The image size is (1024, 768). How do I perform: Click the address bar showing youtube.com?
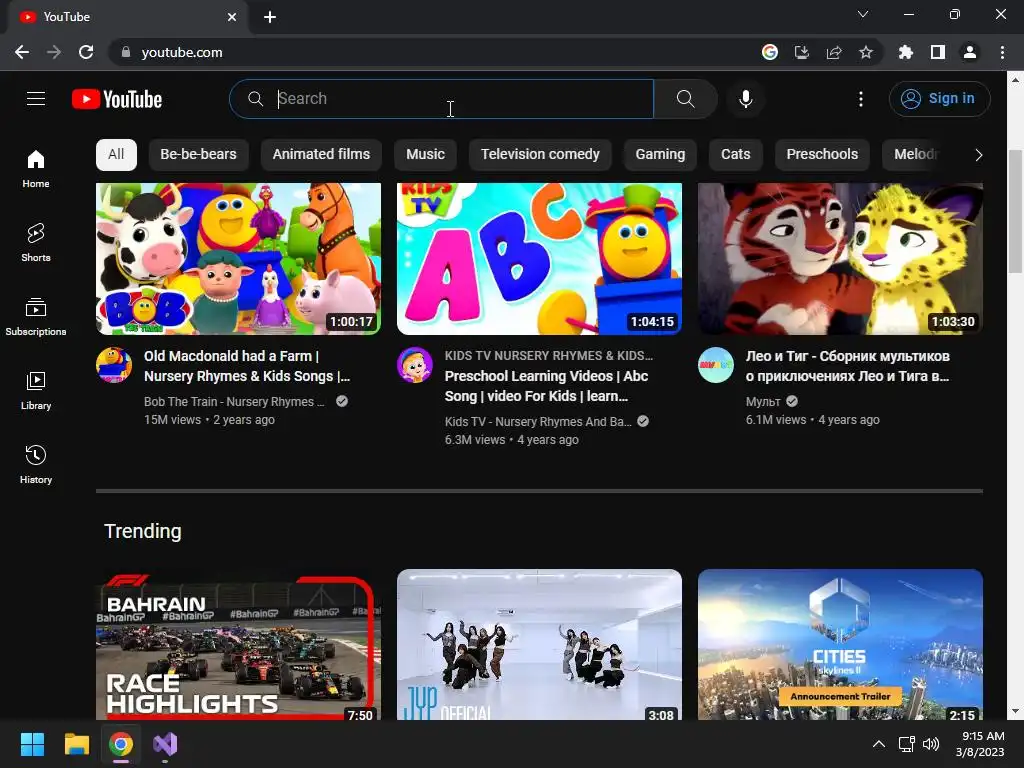(x=431, y=52)
